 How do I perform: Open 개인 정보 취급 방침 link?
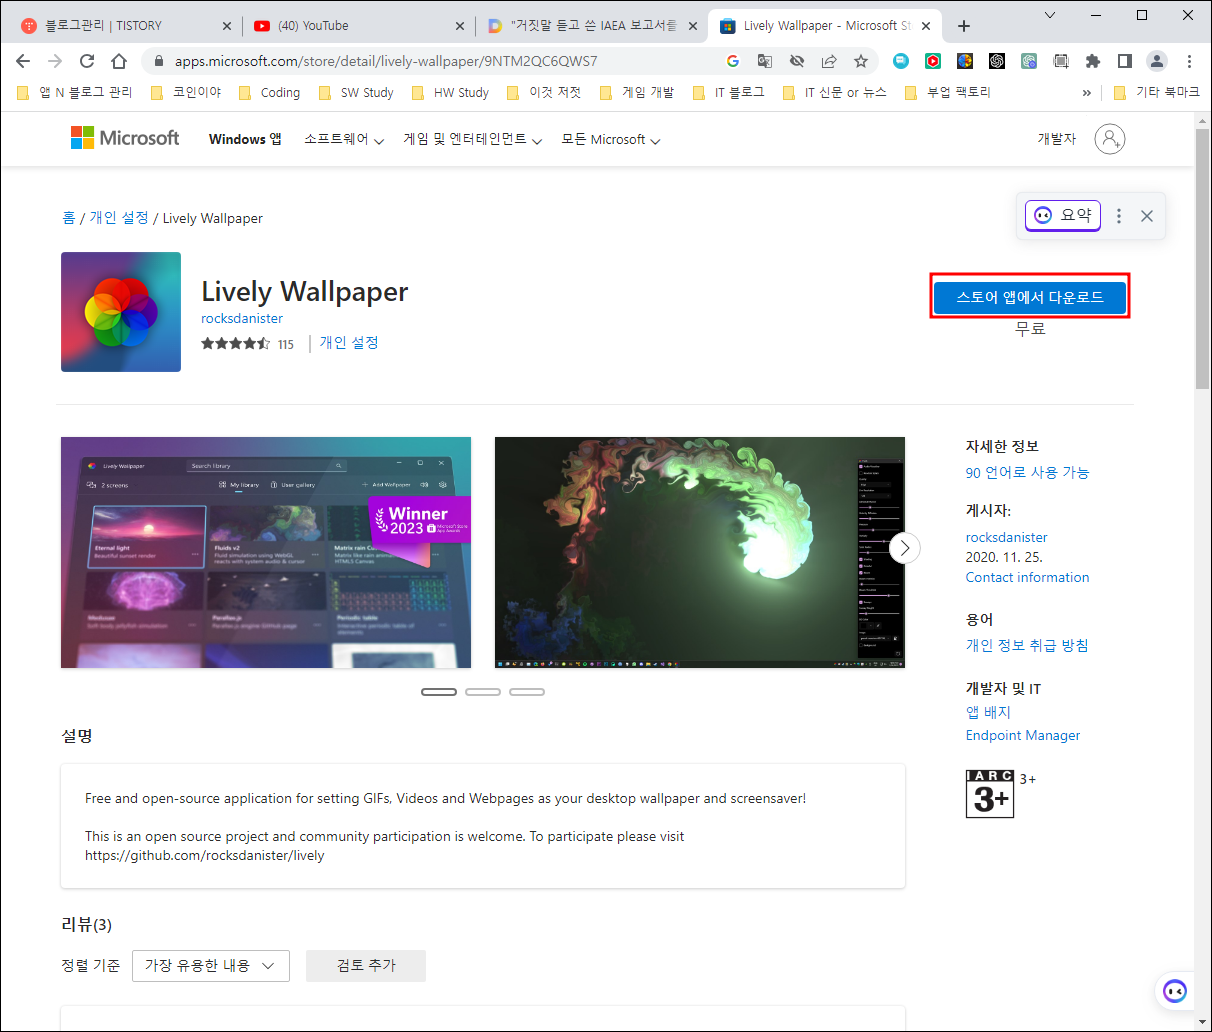[x=1027, y=645]
